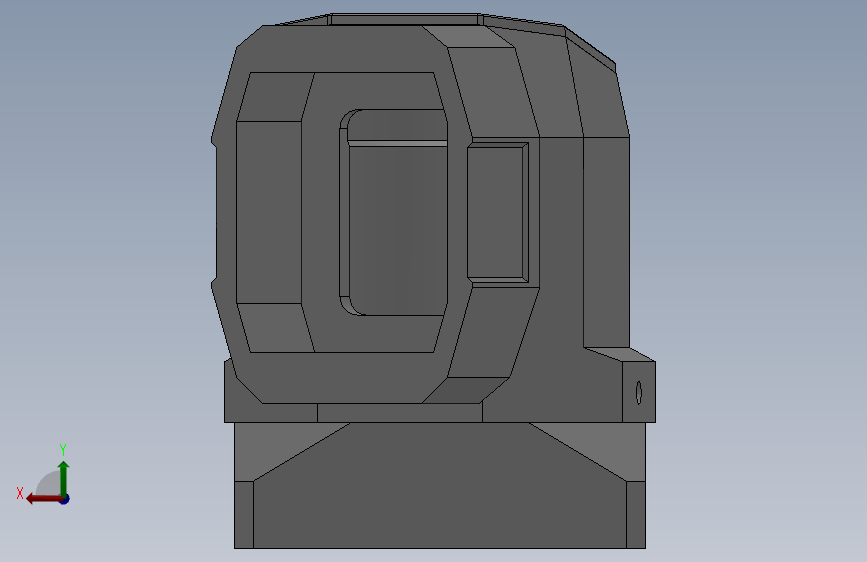
Task: Select the large trapezoid front face of base
Action: [440, 486]
